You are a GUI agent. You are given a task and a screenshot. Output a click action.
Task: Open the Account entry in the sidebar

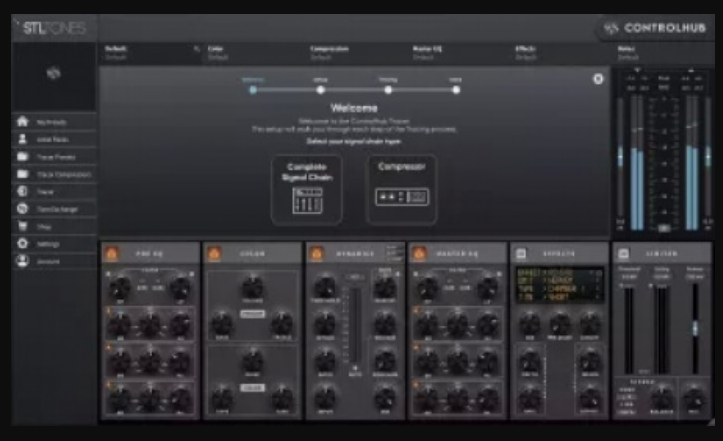(x=54, y=261)
